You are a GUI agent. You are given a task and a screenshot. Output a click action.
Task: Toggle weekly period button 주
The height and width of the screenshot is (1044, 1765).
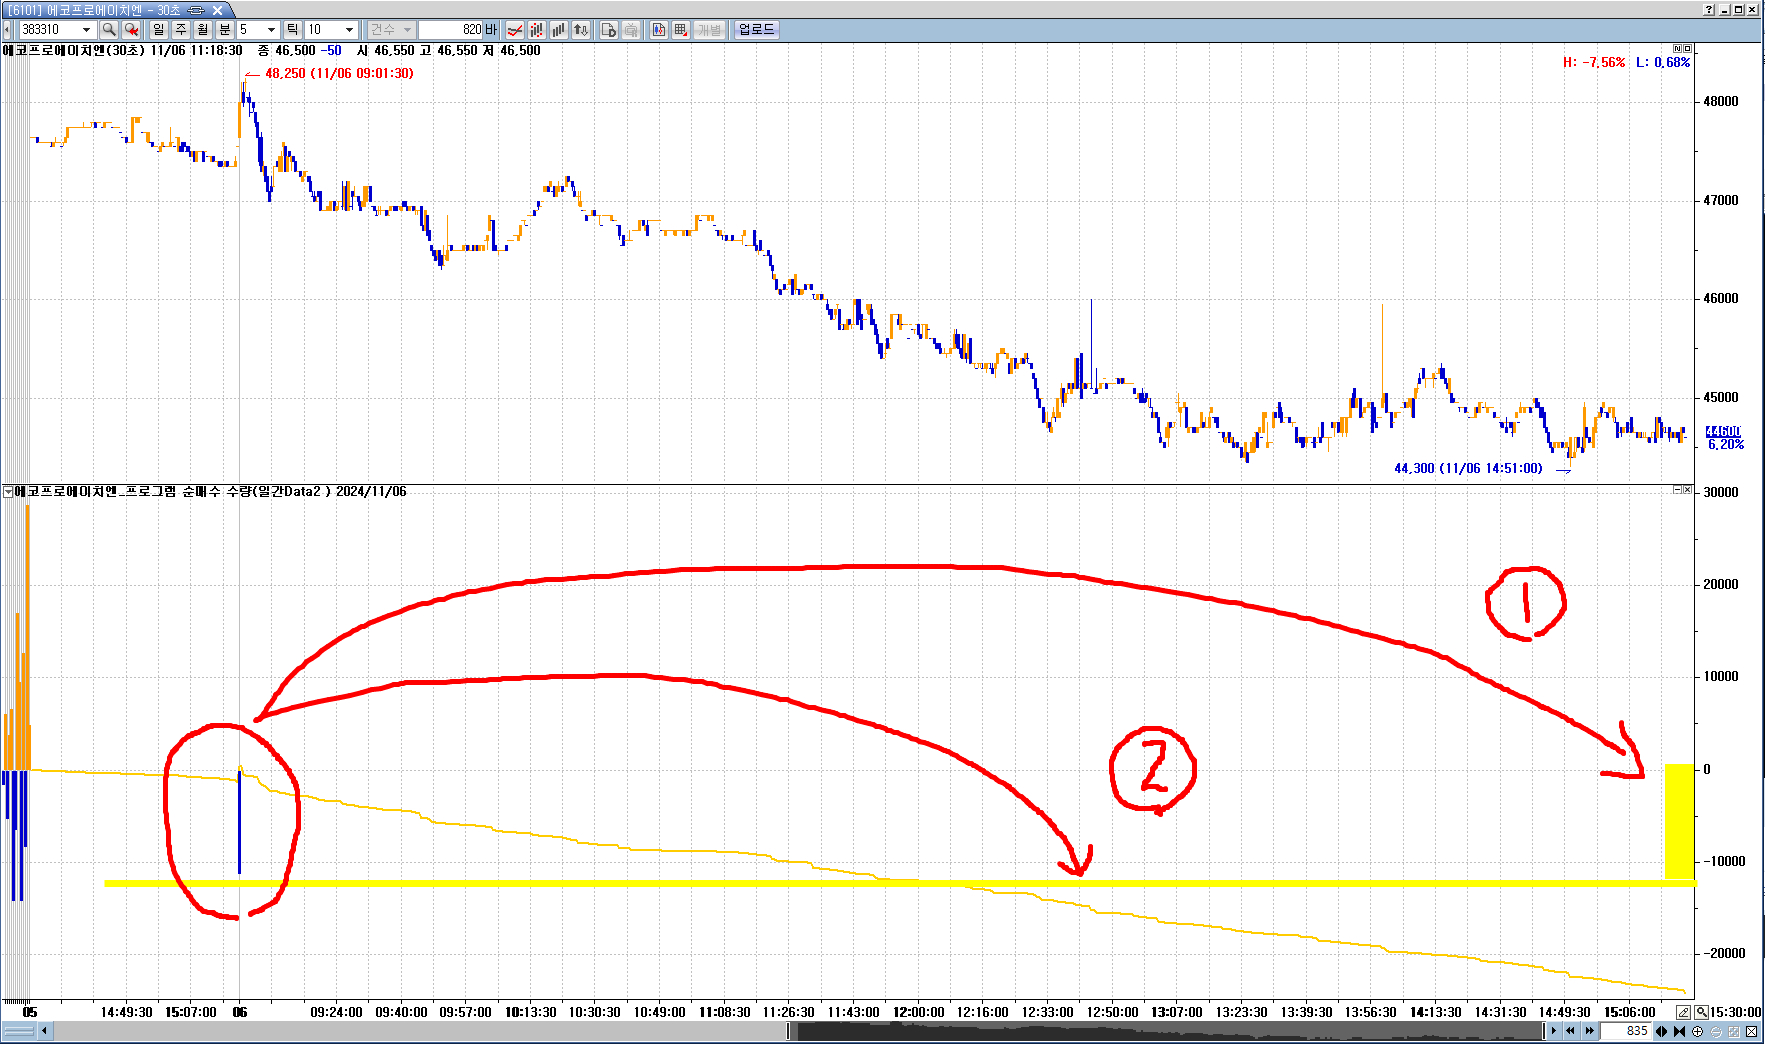(x=181, y=30)
